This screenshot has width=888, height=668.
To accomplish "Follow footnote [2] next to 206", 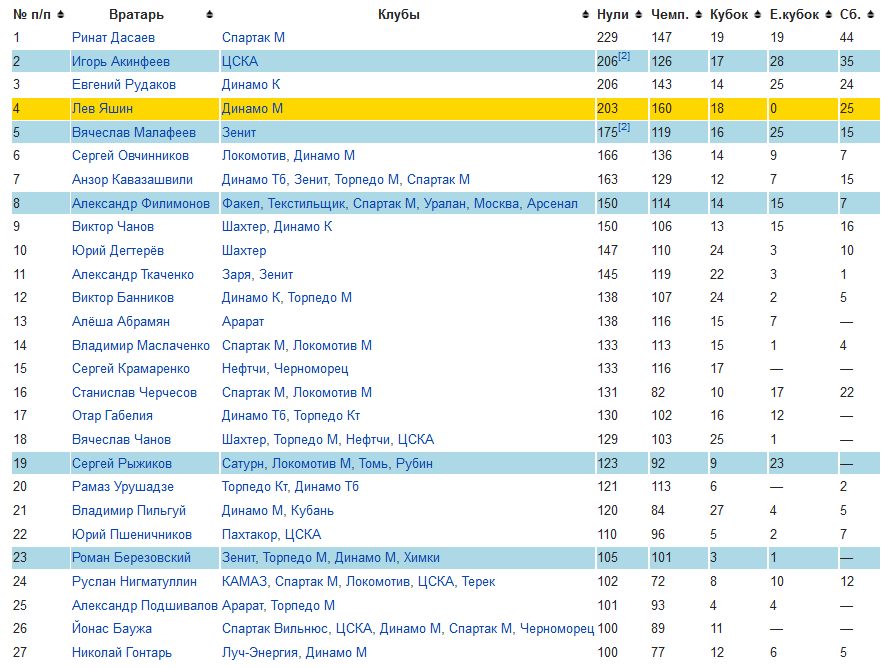I will tap(624, 57).
